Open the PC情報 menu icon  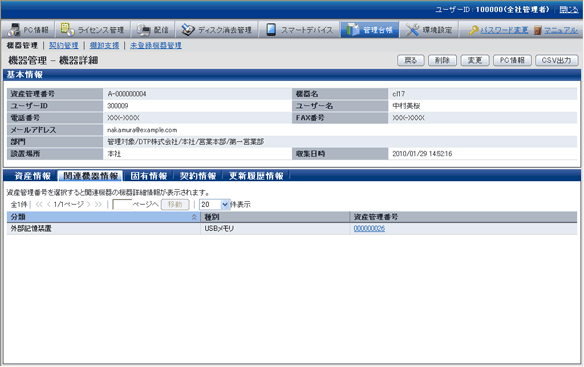(14, 29)
